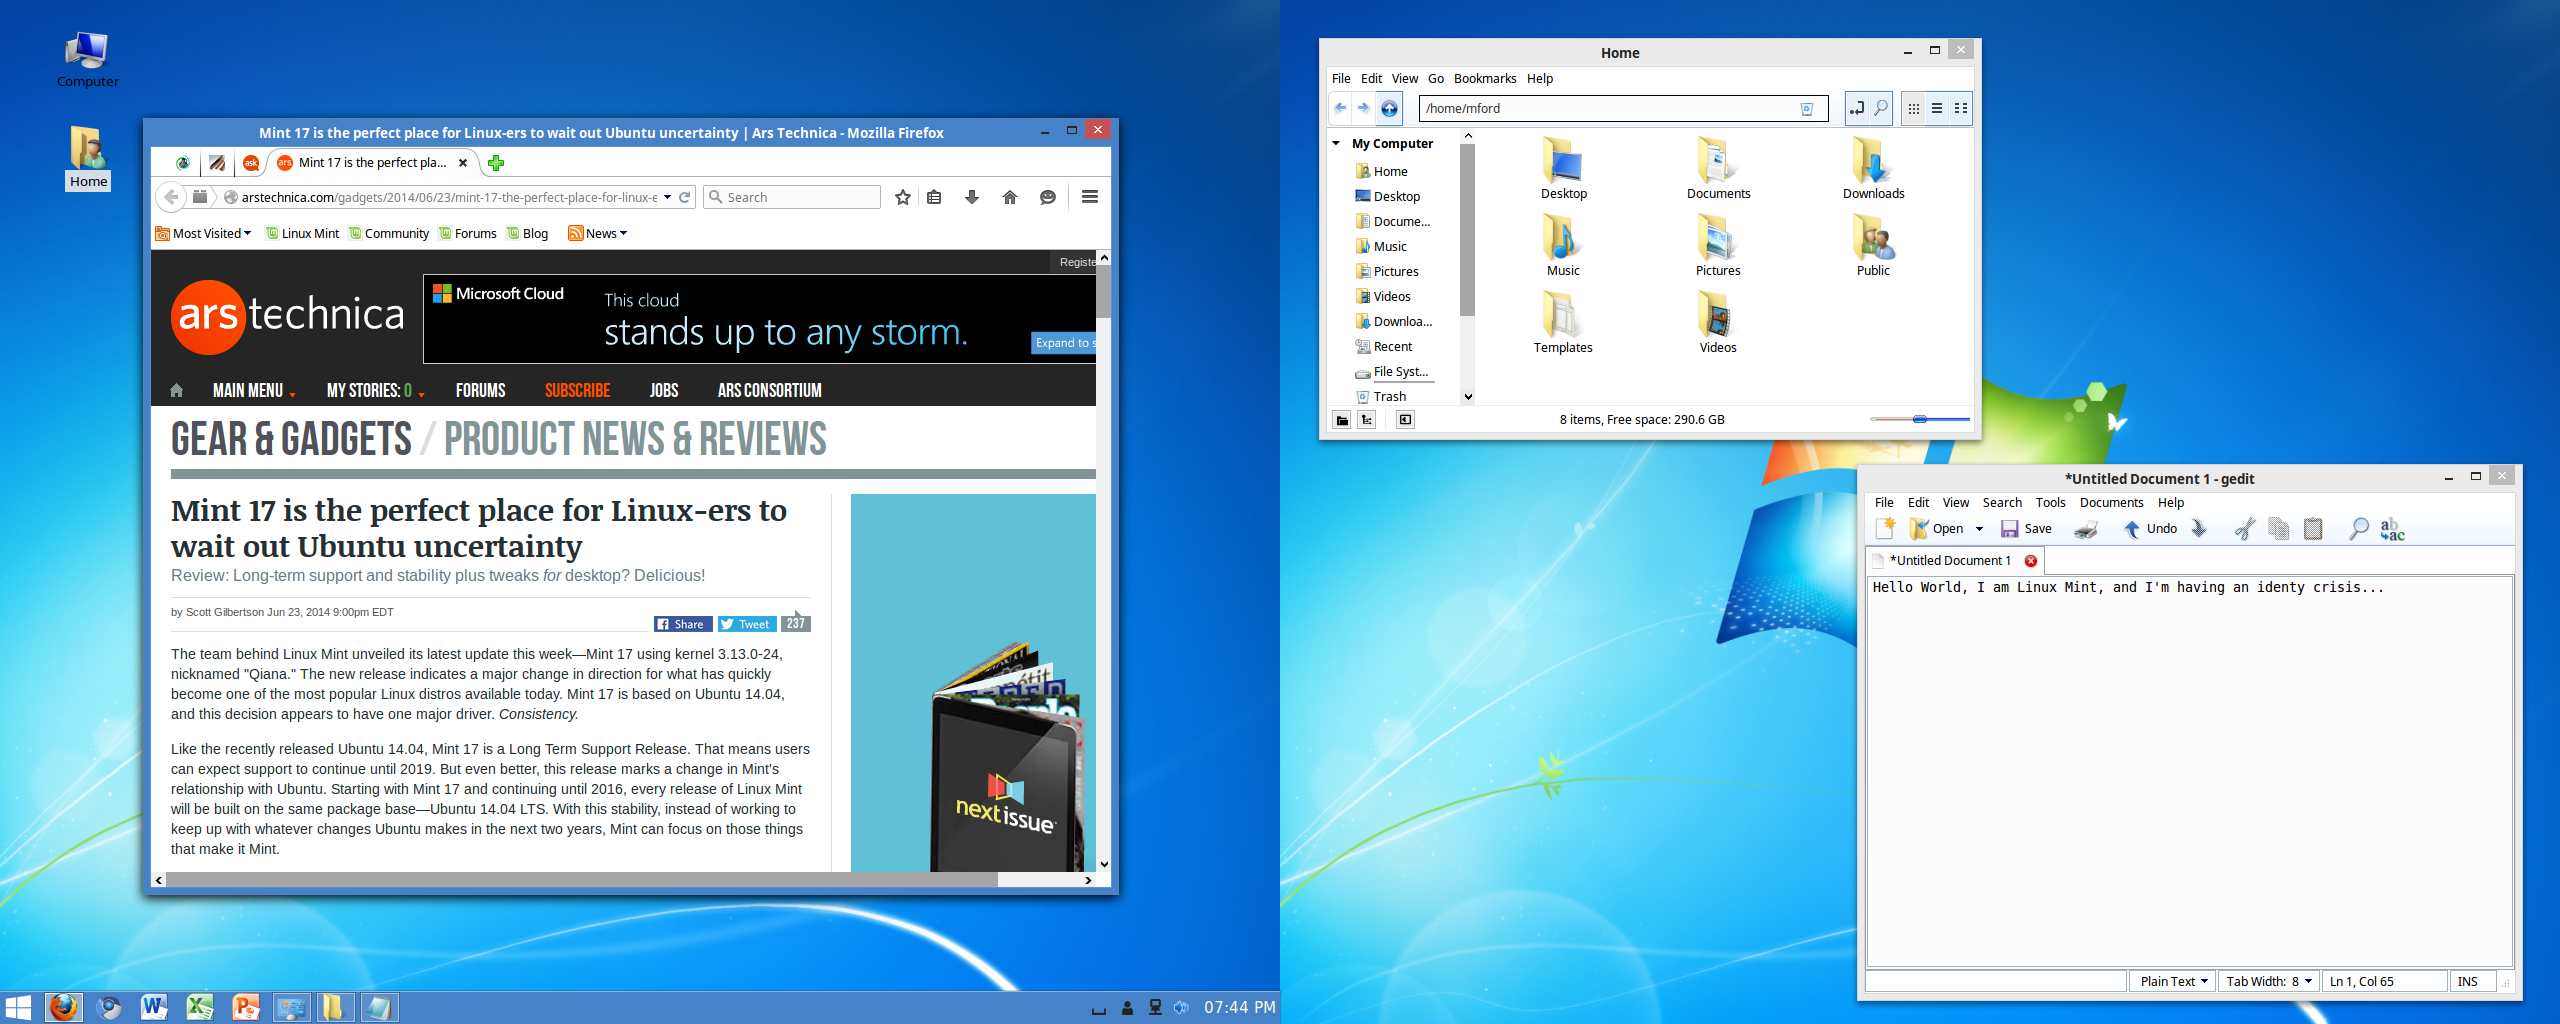Click gedit find magnifier icon
Viewport: 2560px width, 1024px height.
click(2358, 529)
